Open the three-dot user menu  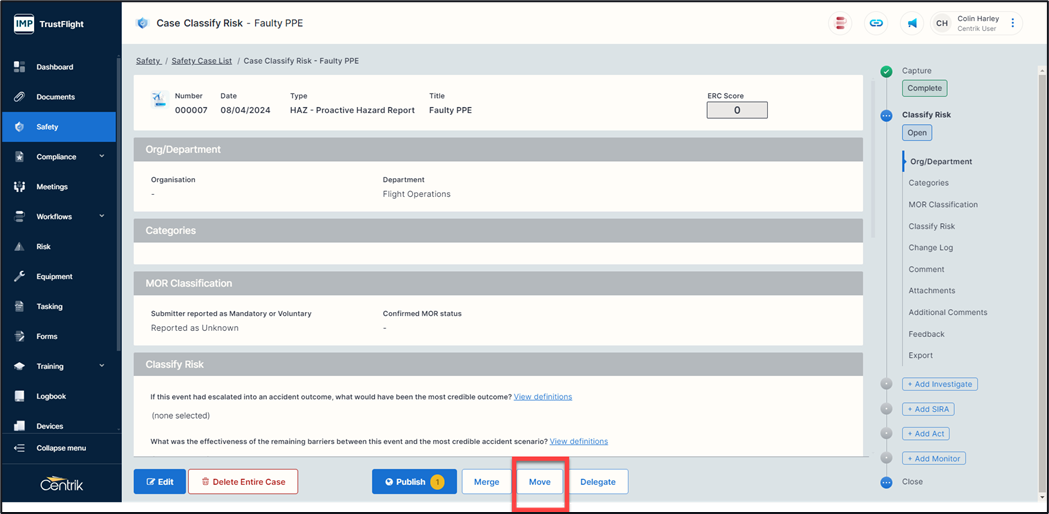pos(1013,23)
